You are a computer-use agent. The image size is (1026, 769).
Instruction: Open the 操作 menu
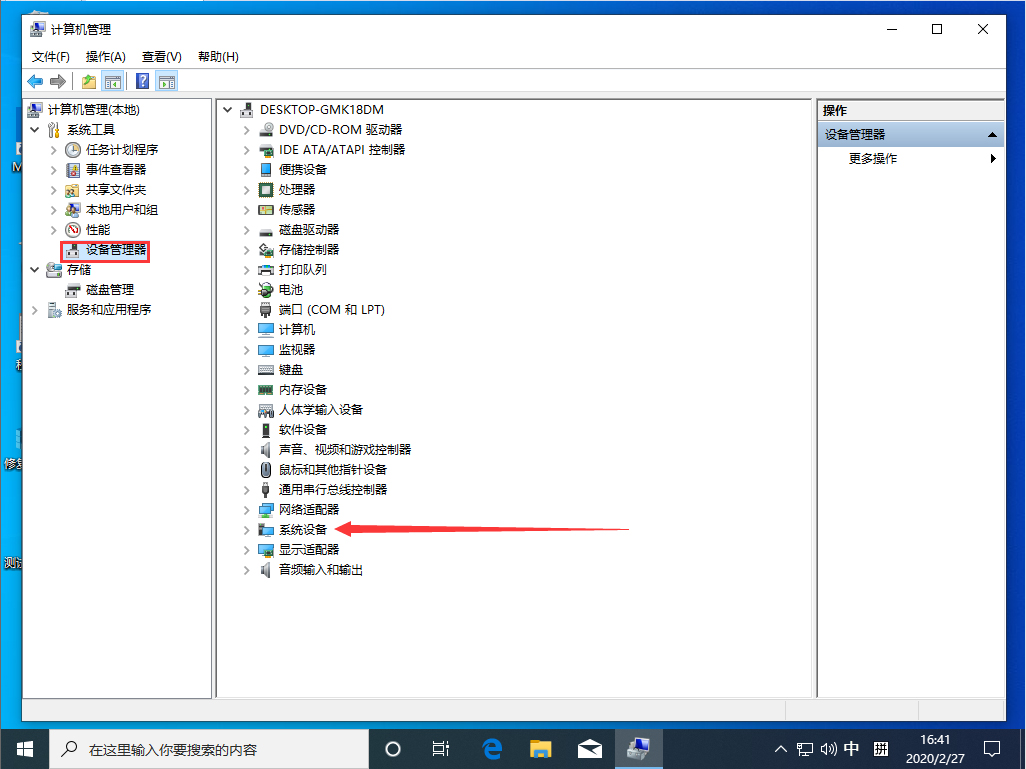pos(105,57)
